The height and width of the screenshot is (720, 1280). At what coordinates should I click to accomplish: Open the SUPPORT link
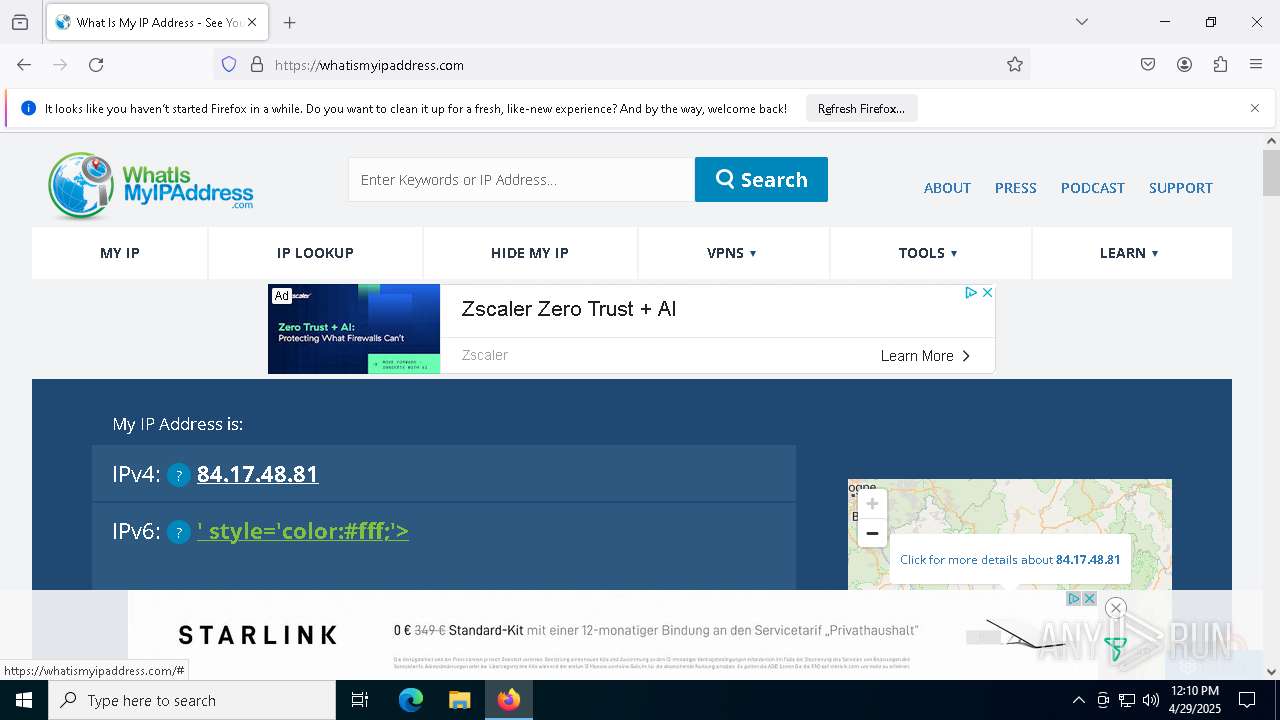coord(1180,188)
